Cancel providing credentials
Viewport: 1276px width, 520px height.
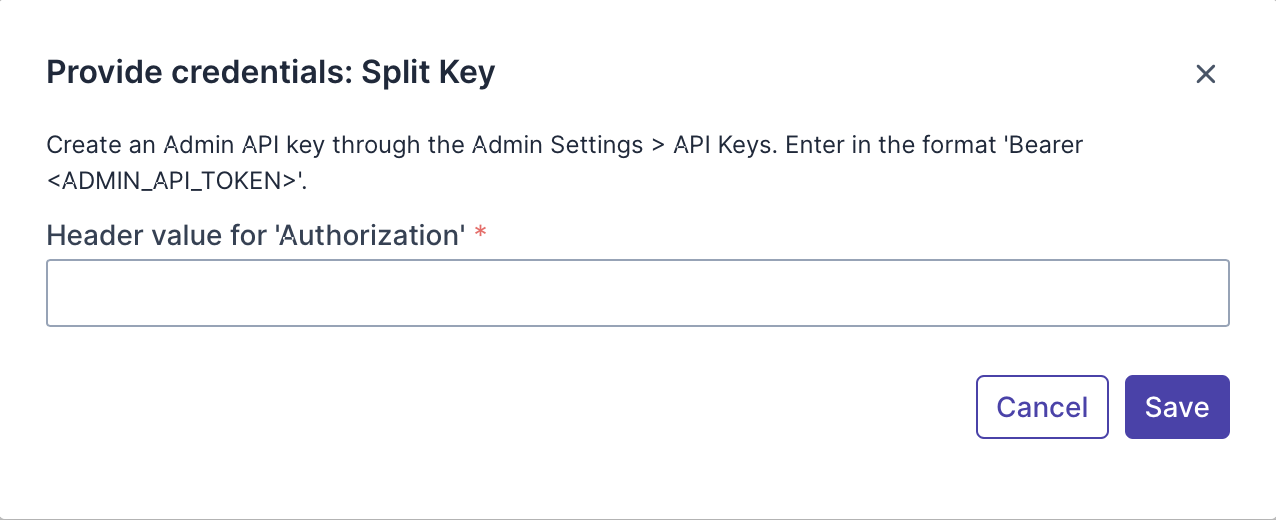pos(1042,407)
